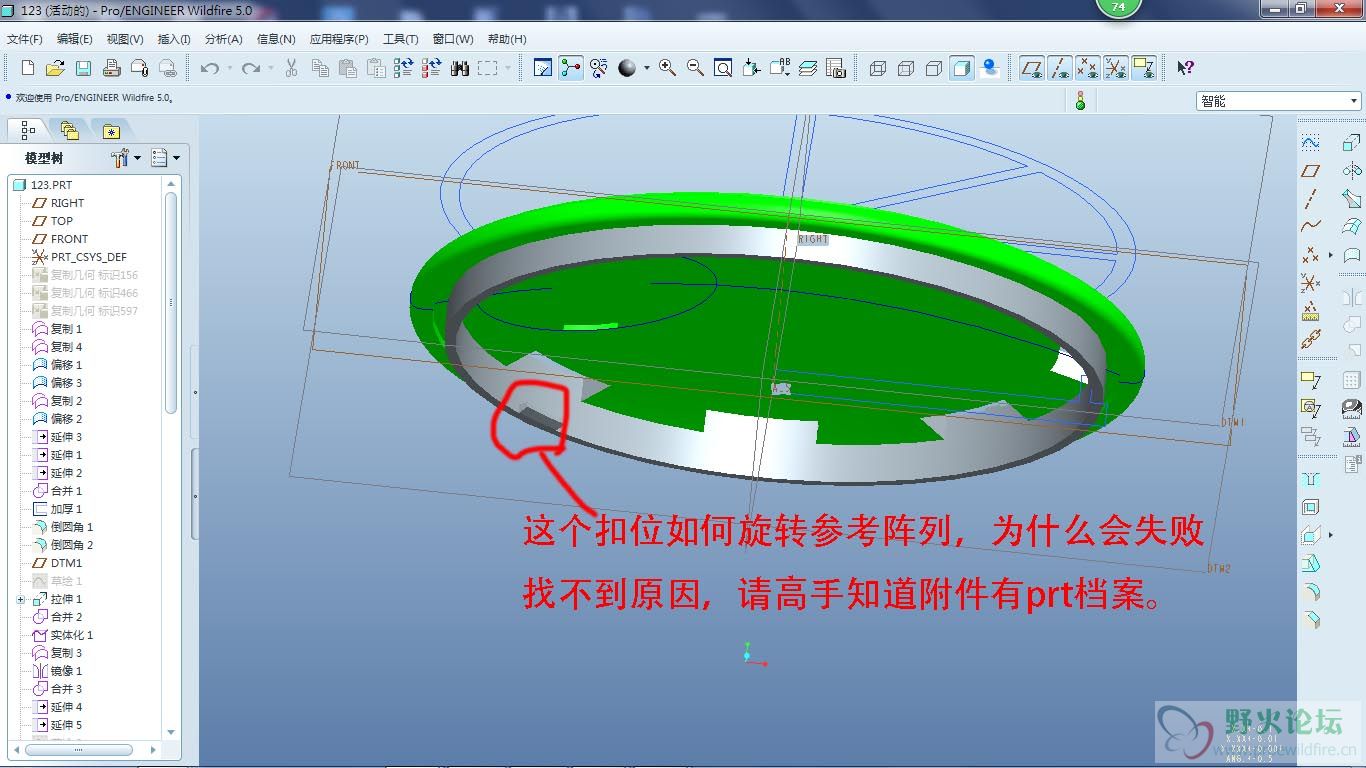The width and height of the screenshot is (1366, 768).
Task: Click the model tree vertical scrollbar
Action: point(171,301)
